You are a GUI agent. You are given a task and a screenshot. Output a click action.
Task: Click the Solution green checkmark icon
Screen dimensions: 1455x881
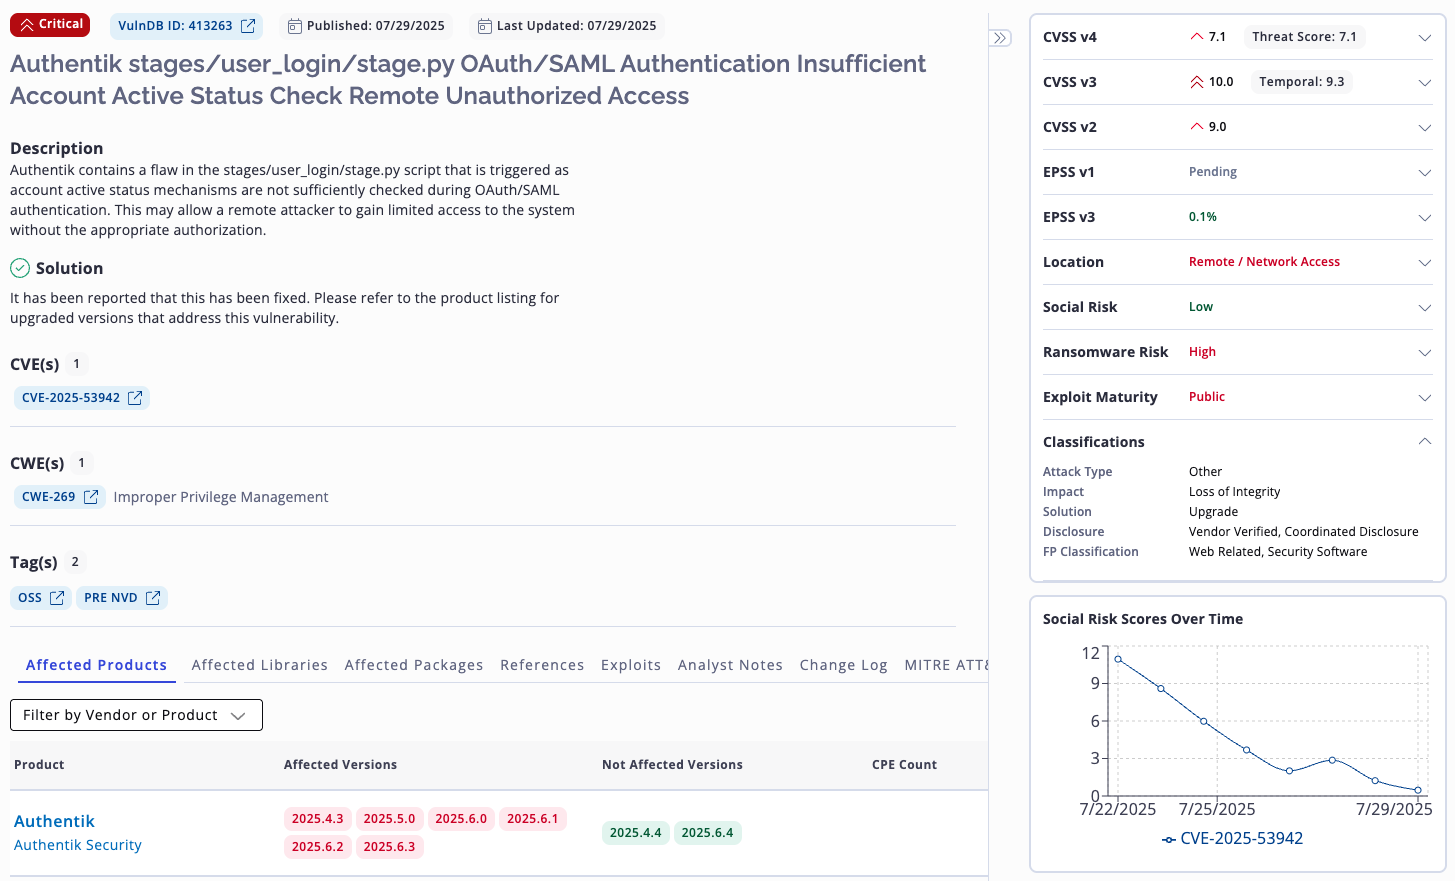[20, 268]
